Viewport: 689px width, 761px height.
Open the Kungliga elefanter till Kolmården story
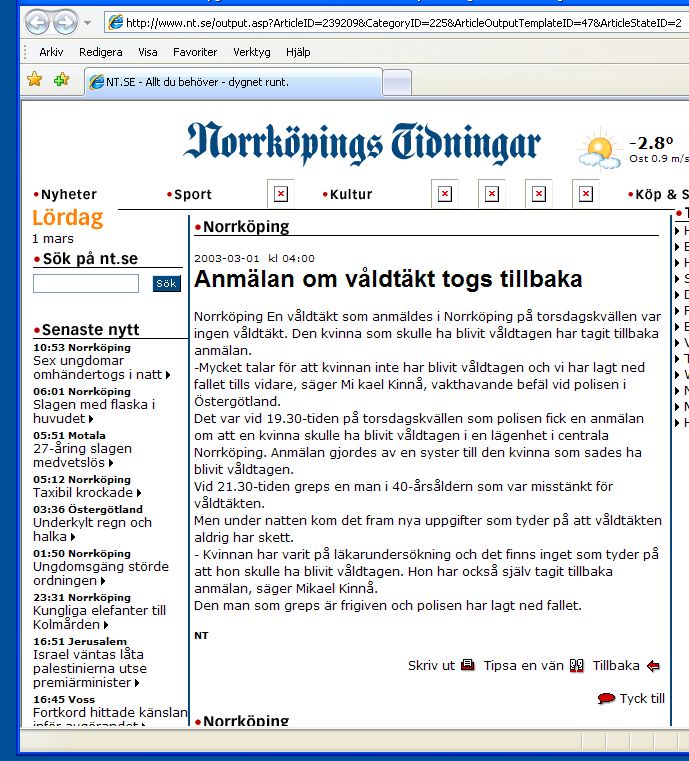(x=99, y=617)
